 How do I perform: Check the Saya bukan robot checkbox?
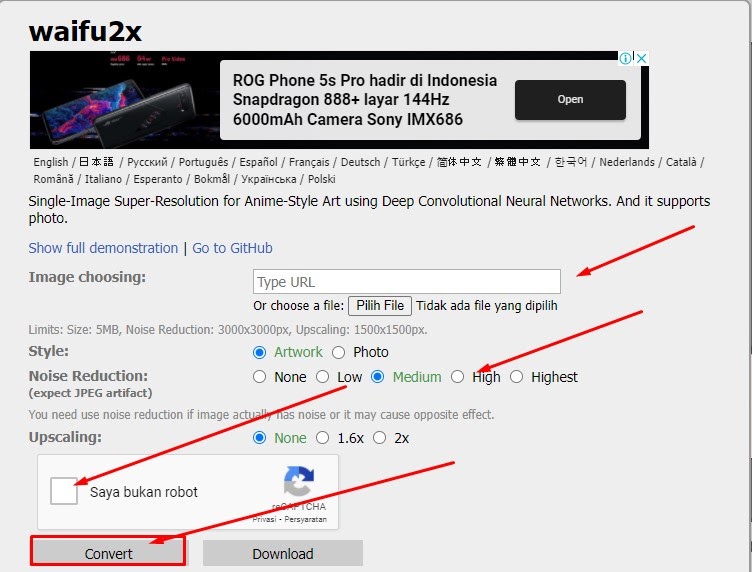[64, 491]
